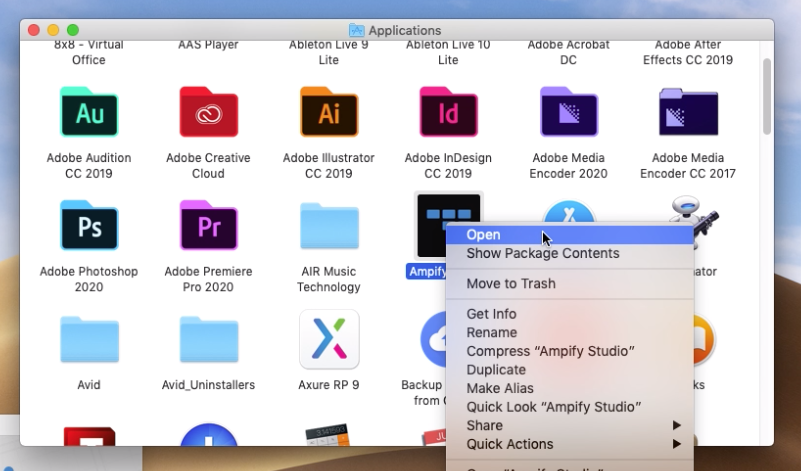Choose Open from the context menu
This screenshot has width=801, height=471.
570,234
